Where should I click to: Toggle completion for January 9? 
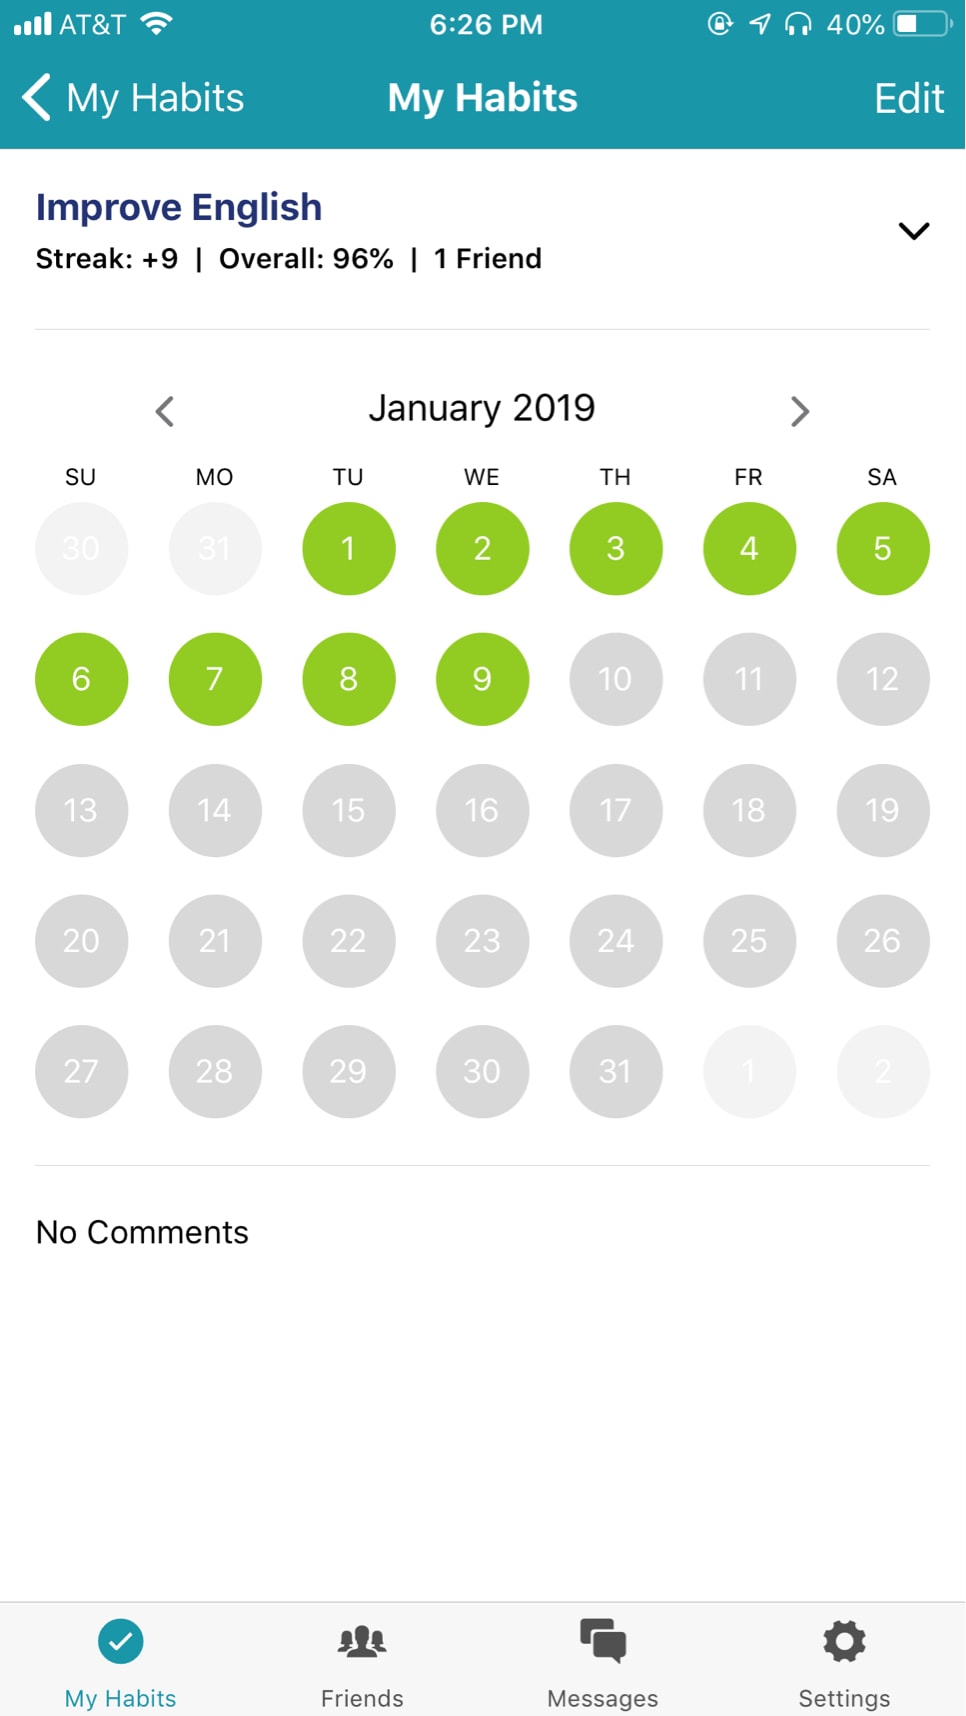tap(482, 679)
